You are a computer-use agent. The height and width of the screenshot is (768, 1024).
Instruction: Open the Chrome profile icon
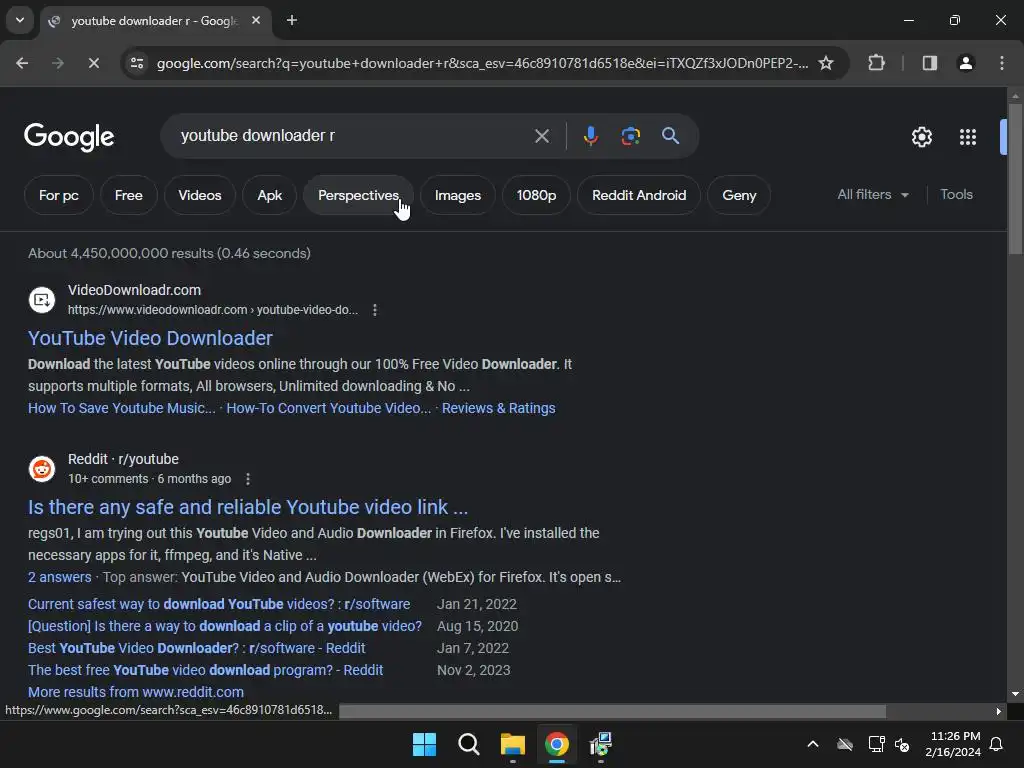[966, 63]
